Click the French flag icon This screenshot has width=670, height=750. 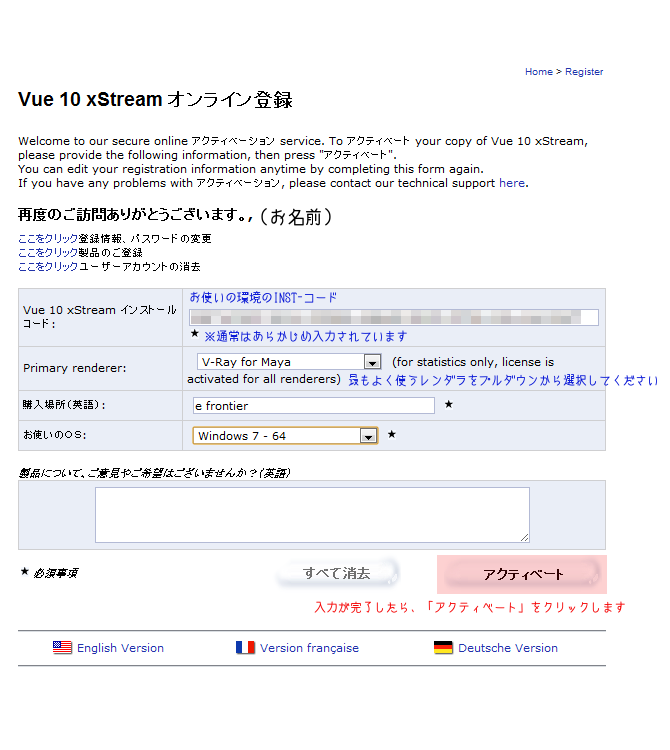click(x=245, y=648)
